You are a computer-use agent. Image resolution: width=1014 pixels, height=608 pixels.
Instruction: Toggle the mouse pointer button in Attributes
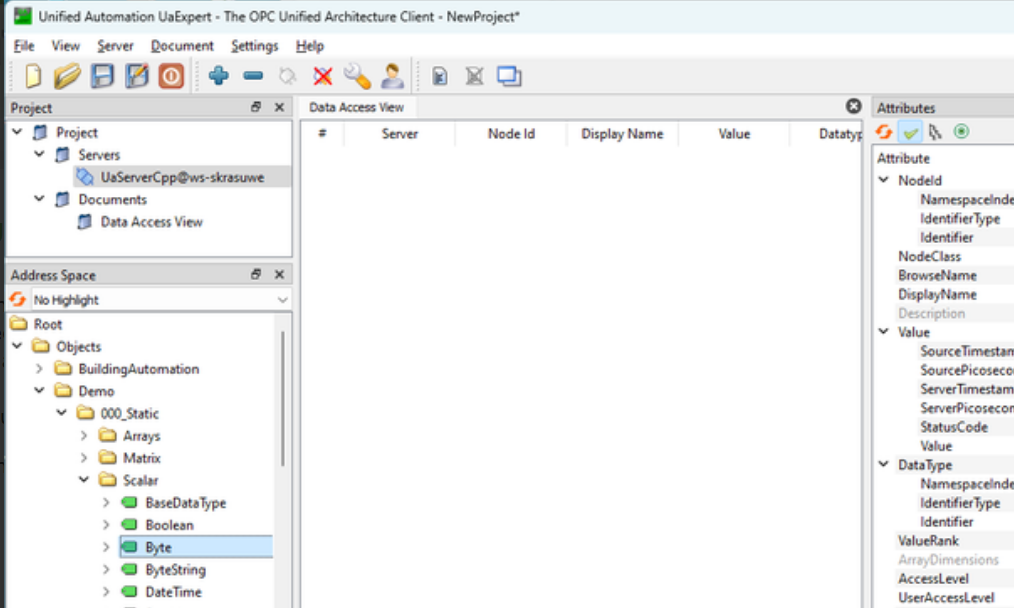935,132
